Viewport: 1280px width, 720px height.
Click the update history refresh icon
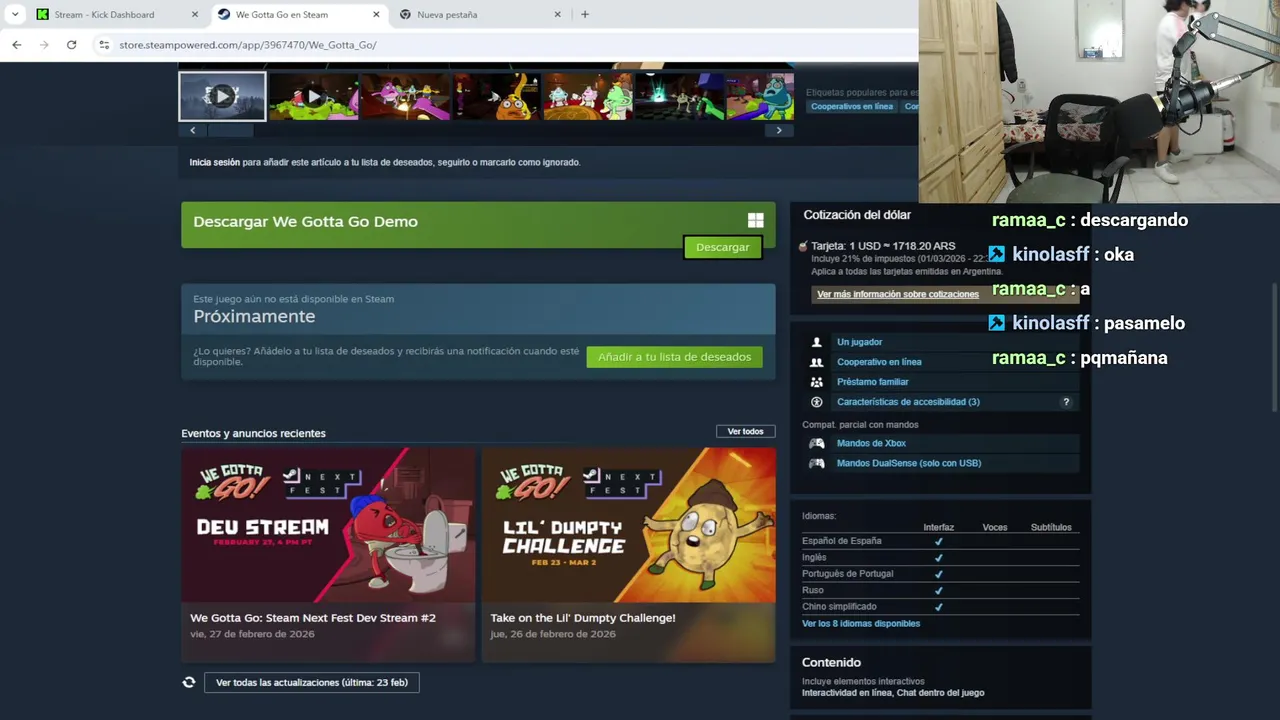(188, 682)
